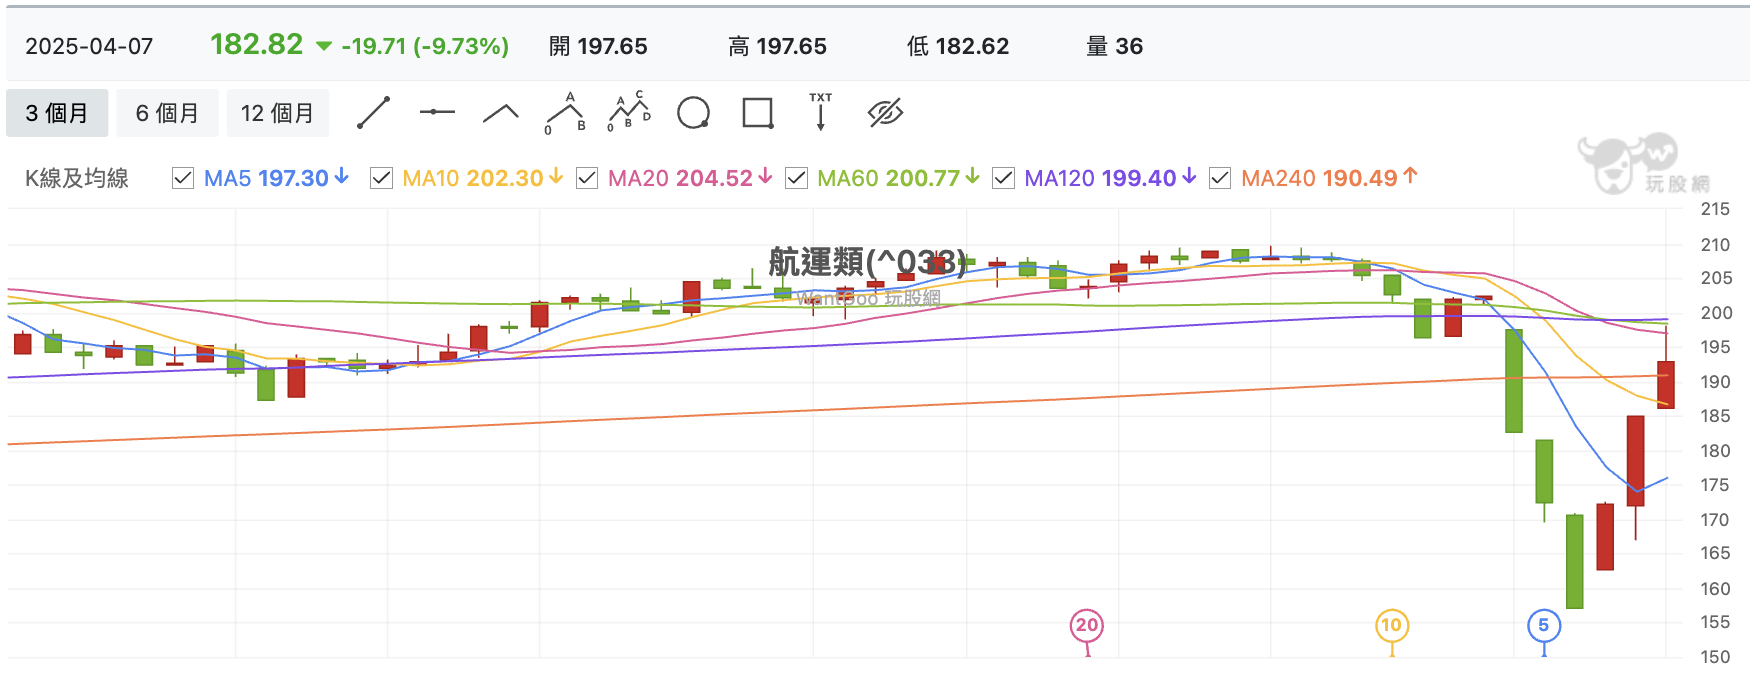Click the date 2025-04-07
Image resolution: width=1750 pixels, height=674 pixels.
(89, 46)
